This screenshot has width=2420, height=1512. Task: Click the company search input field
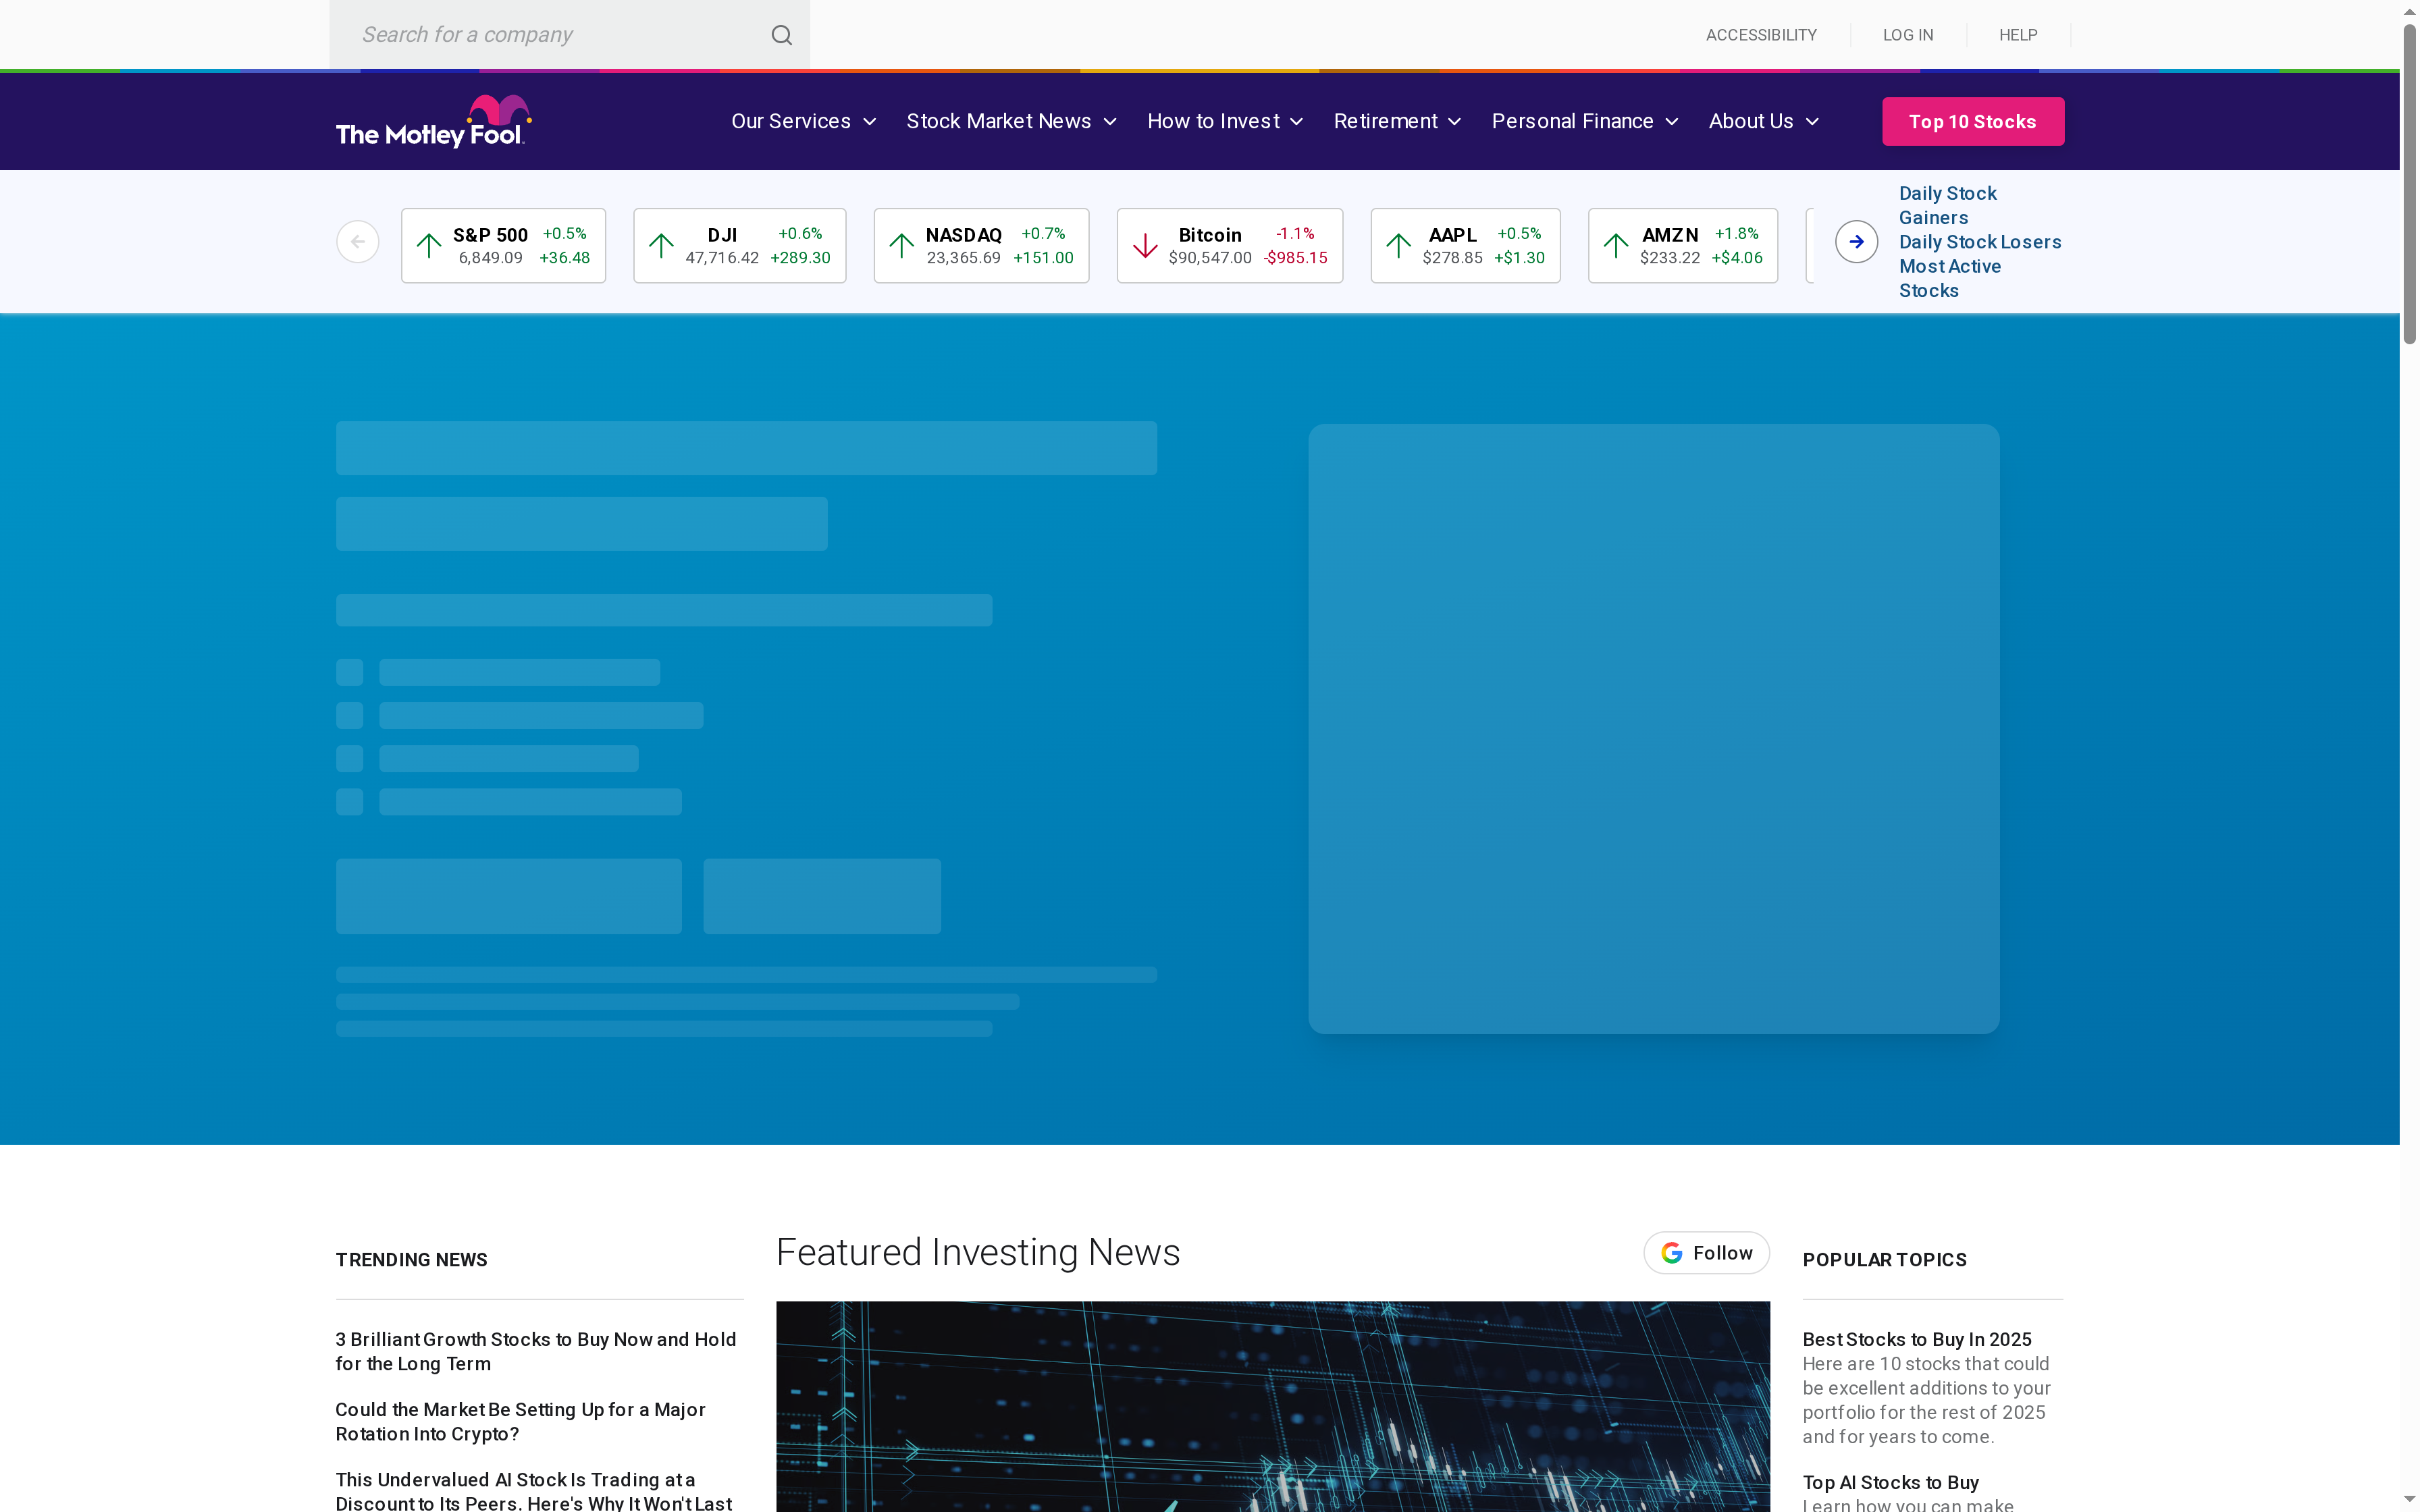pos(550,34)
